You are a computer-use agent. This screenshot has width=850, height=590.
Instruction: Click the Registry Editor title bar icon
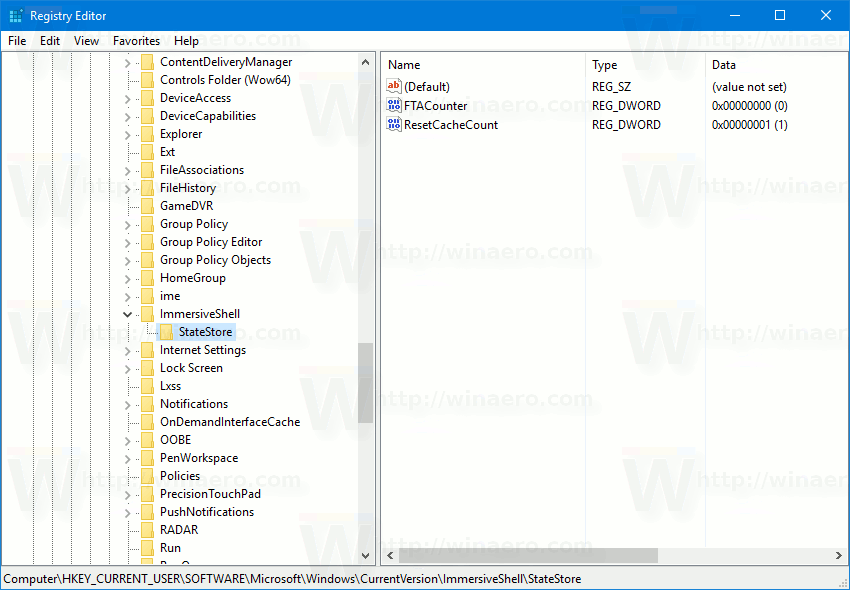14,15
